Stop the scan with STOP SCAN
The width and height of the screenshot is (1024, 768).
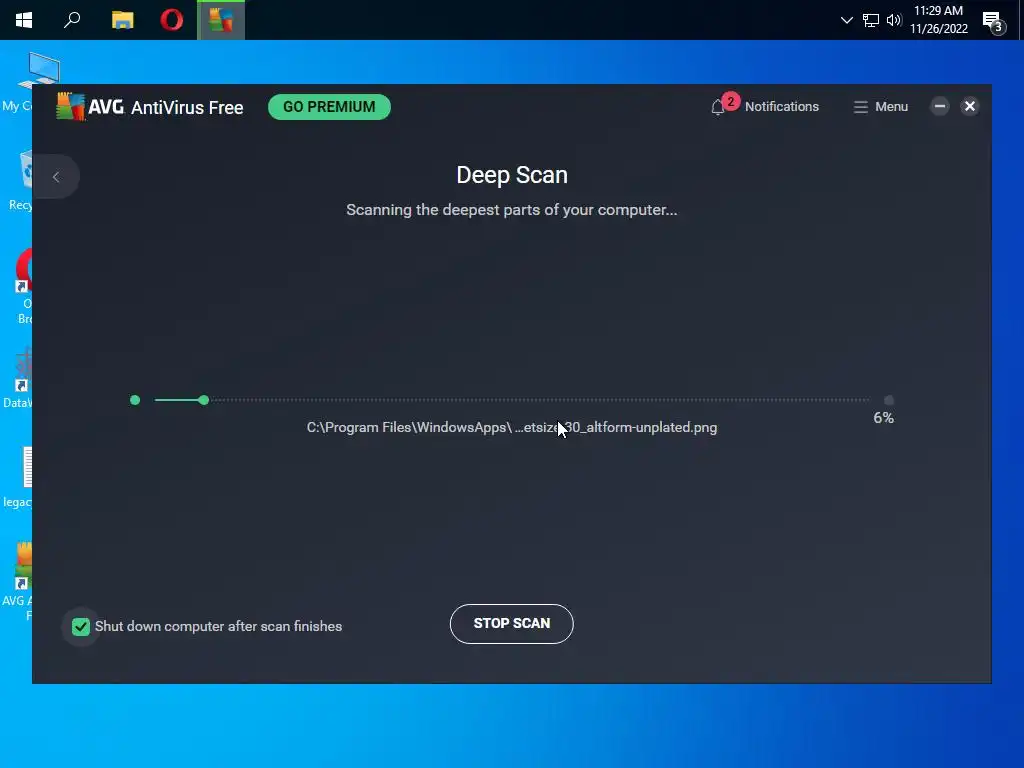pyautogui.click(x=511, y=624)
